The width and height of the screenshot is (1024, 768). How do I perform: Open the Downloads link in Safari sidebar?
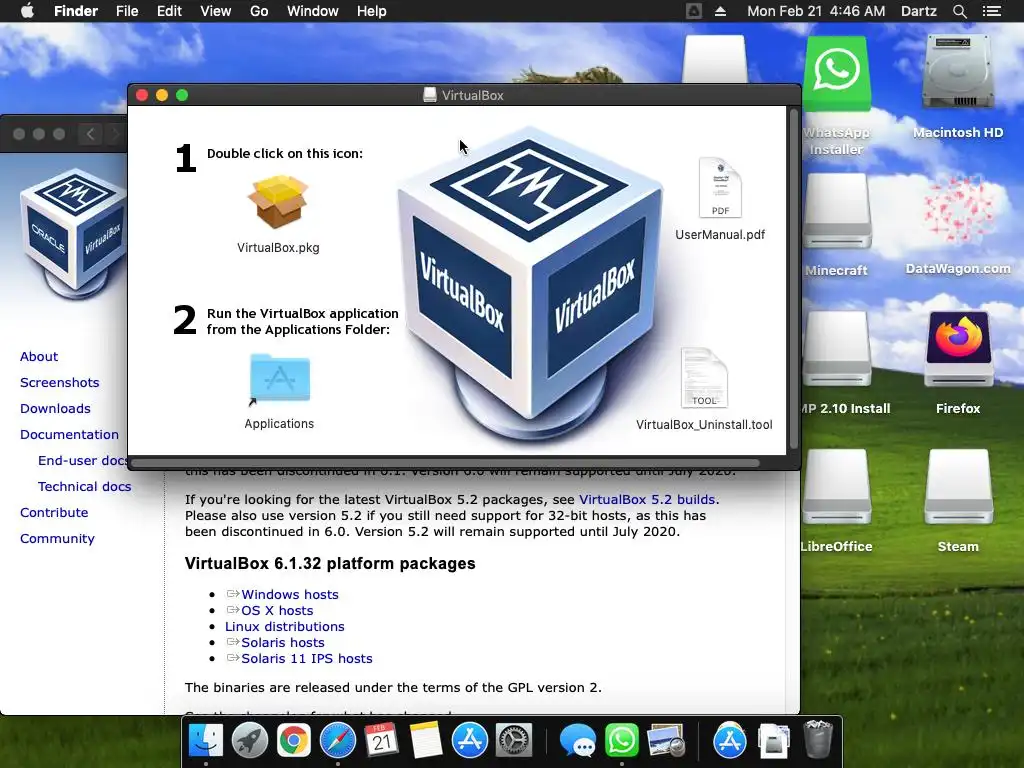click(55, 409)
